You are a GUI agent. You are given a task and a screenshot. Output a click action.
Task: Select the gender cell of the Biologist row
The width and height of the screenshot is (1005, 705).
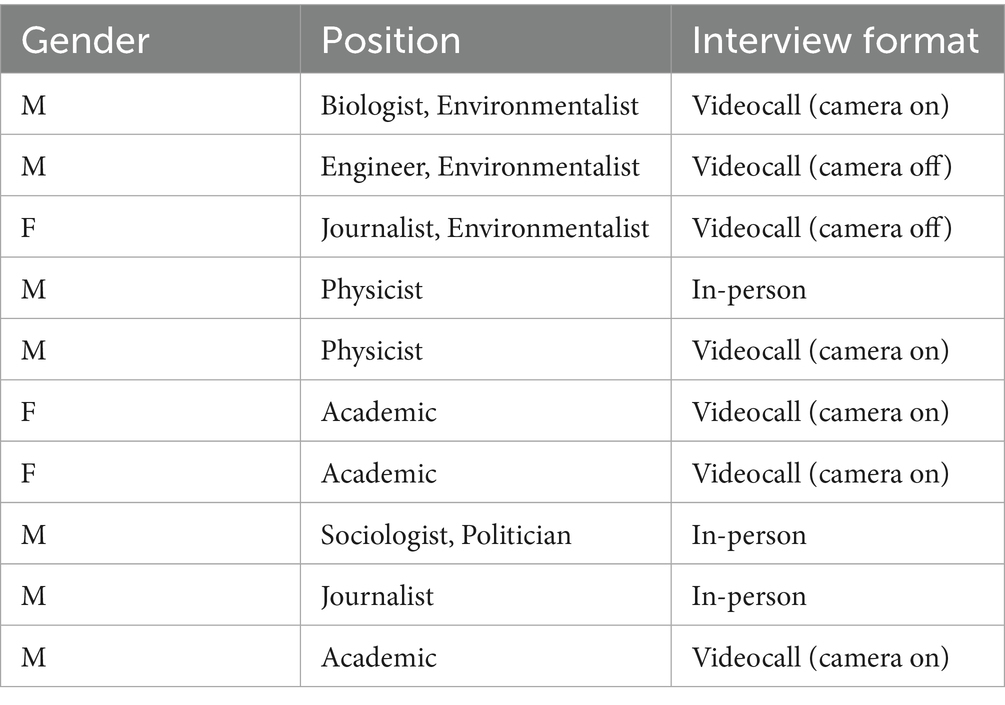33,105
